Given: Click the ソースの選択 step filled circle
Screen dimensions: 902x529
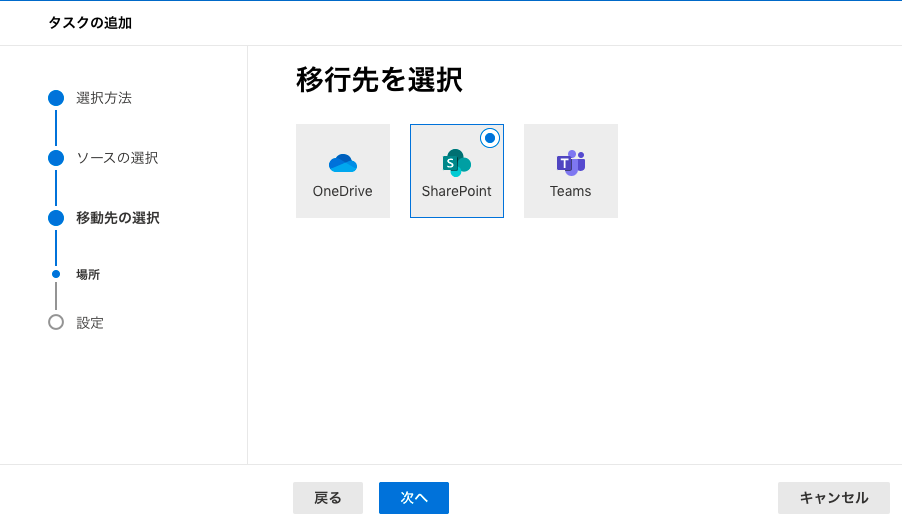Looking at the screenshot, I should pyautogui.click(x=56, y=158).
